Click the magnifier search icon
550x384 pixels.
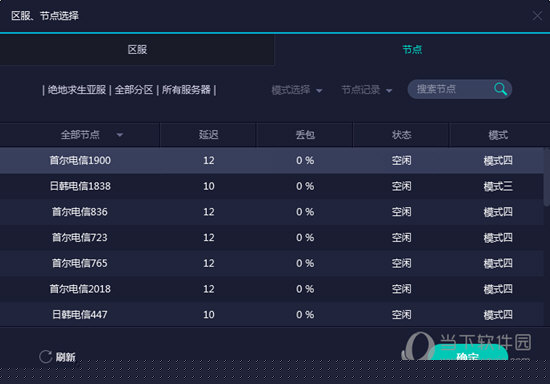(x=501, y=89)
